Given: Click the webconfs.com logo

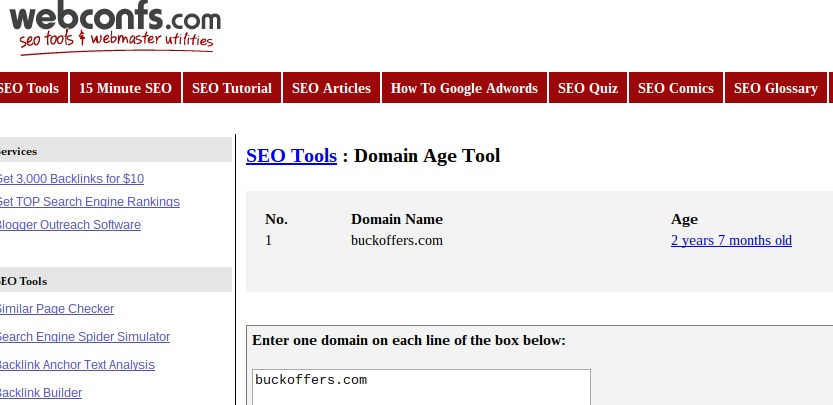Looking at the screenshot, I should coord(115,27).
